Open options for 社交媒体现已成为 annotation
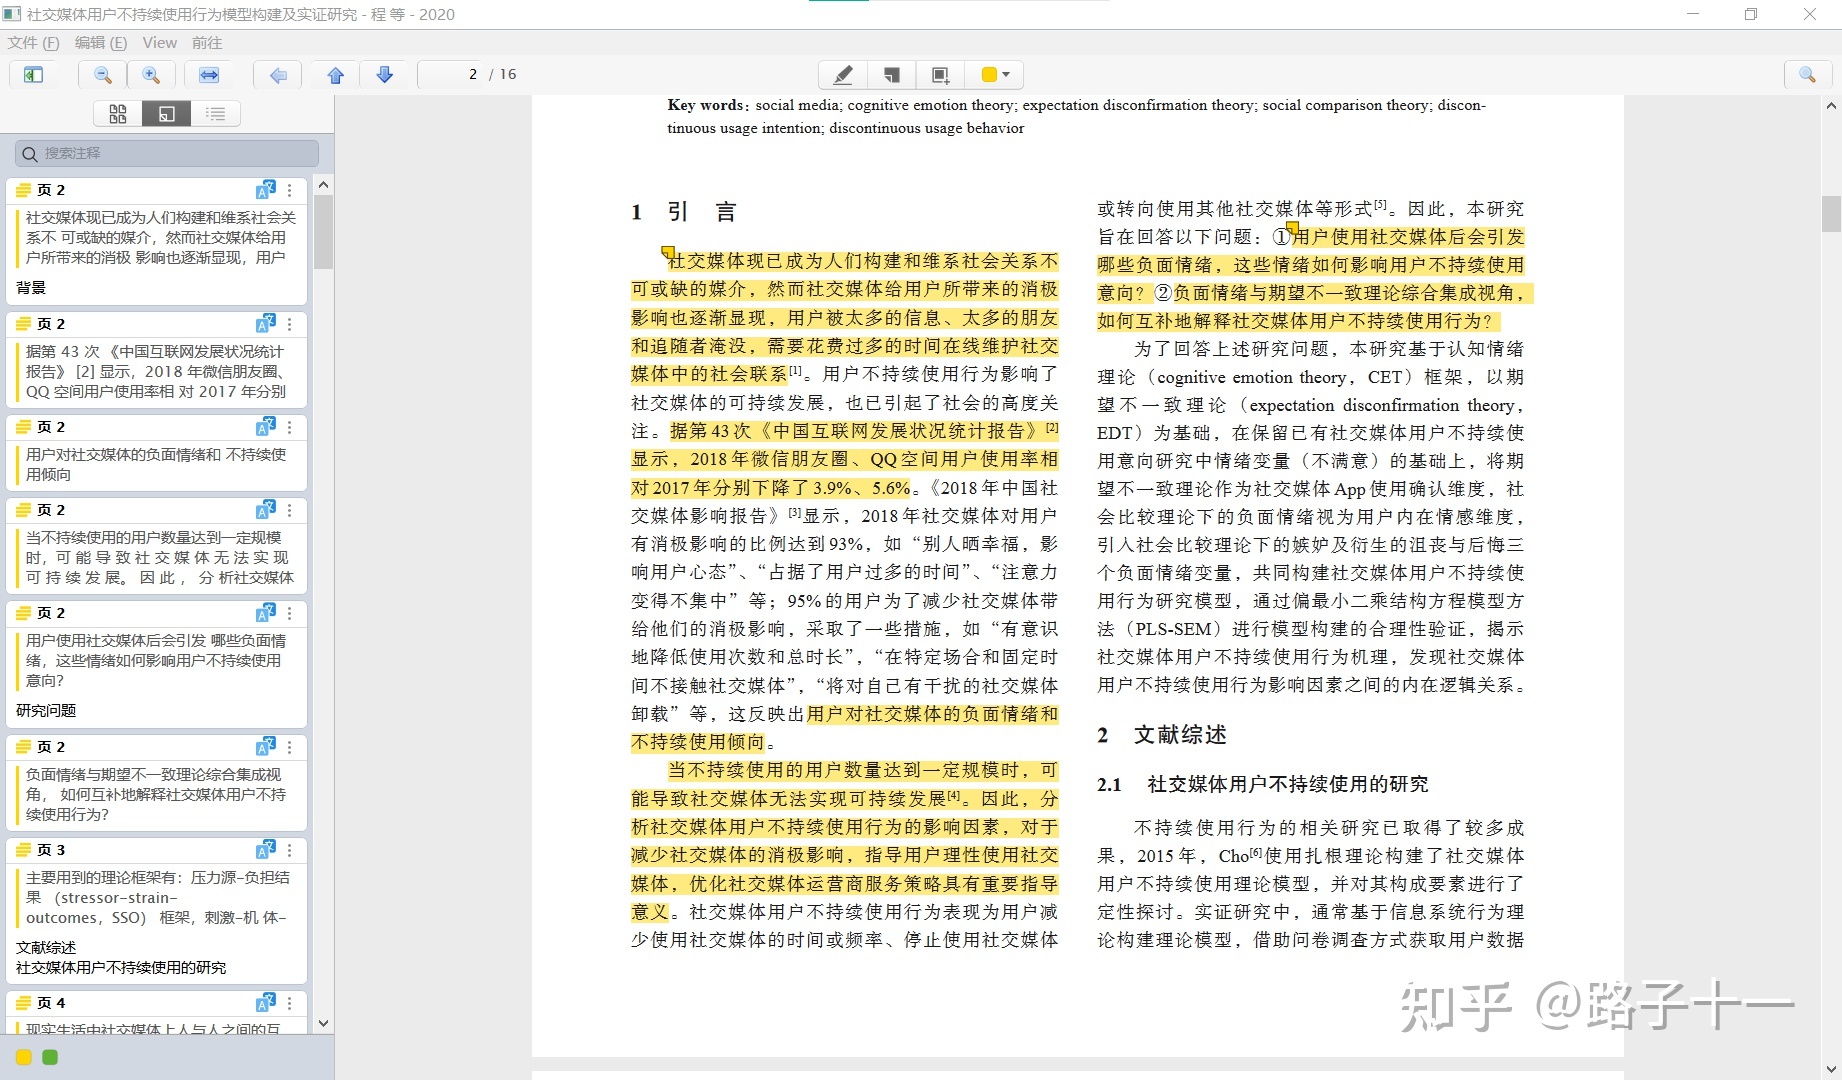Image resolution: width=1842 pixels, height=1080 pixels. (x=290, y=190)
